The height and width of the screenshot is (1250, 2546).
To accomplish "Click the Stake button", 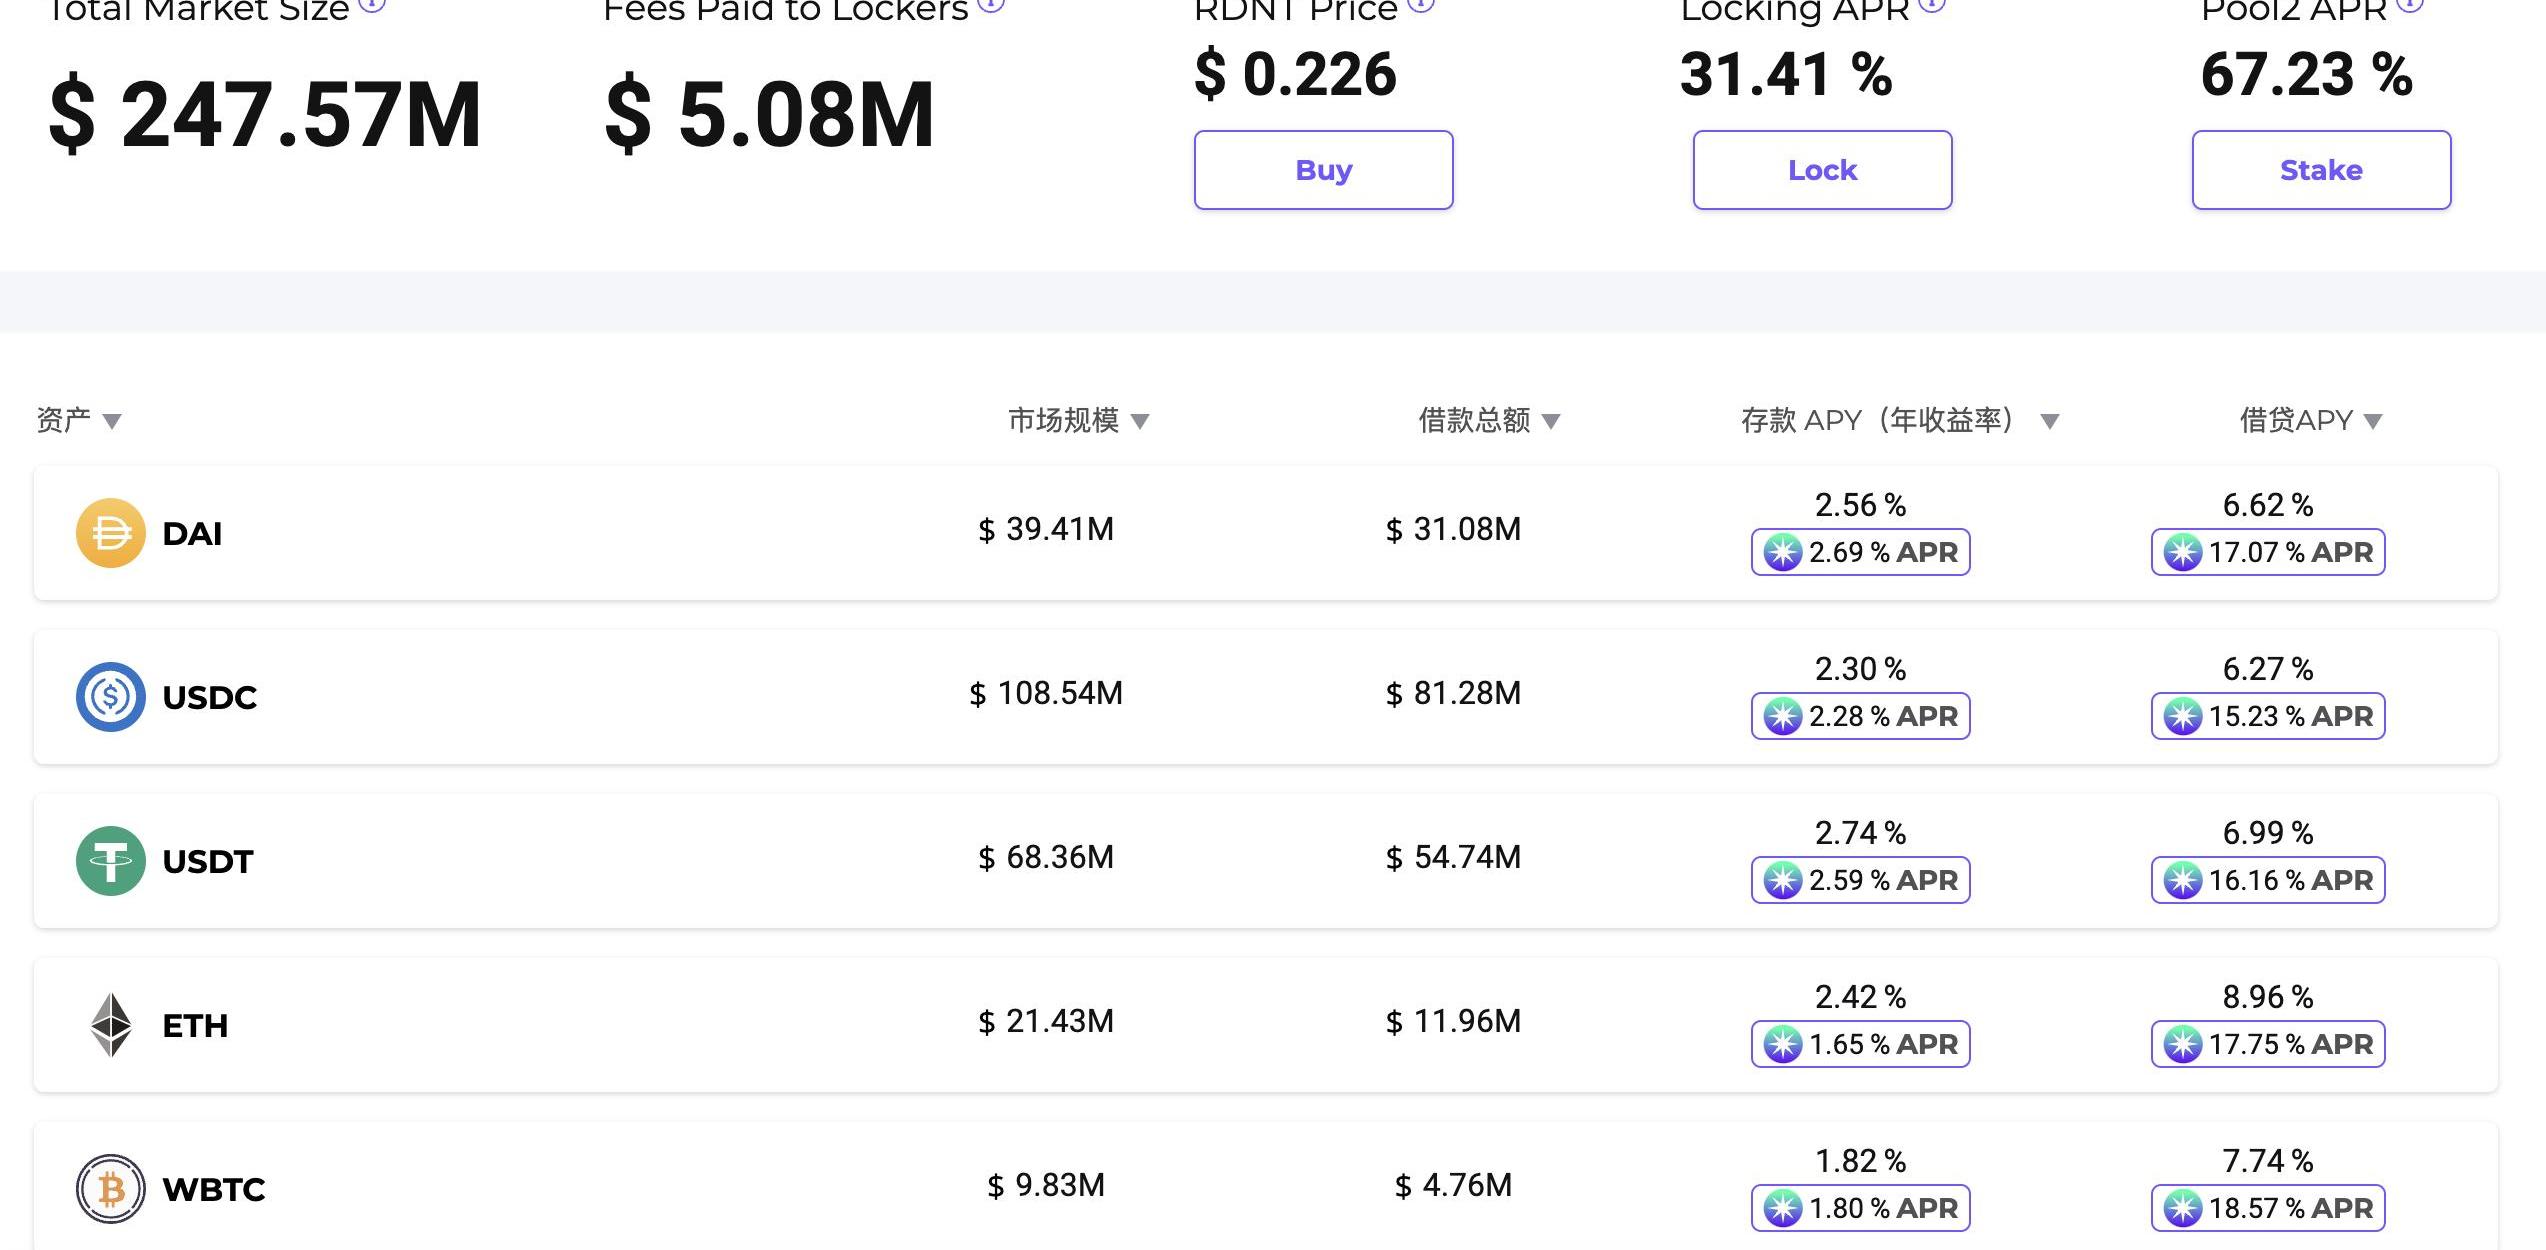I will [2321, 170].
